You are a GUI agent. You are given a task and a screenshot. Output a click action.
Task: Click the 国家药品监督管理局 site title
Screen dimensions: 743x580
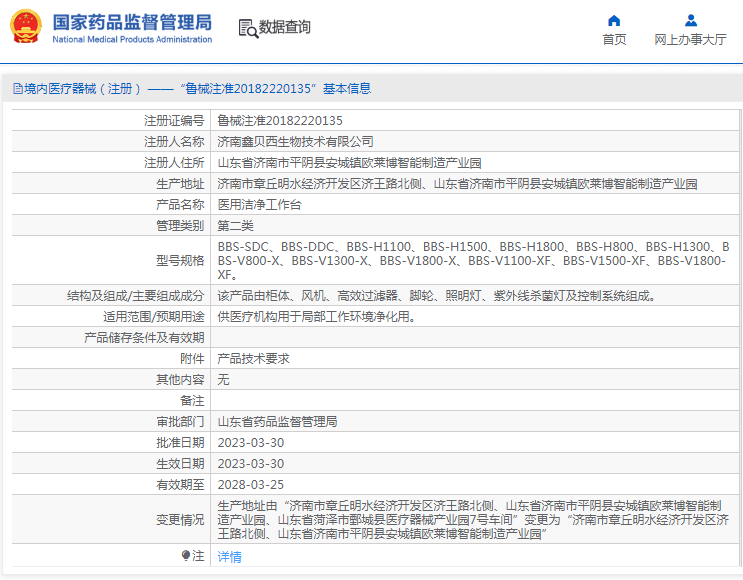coord(131,21)
